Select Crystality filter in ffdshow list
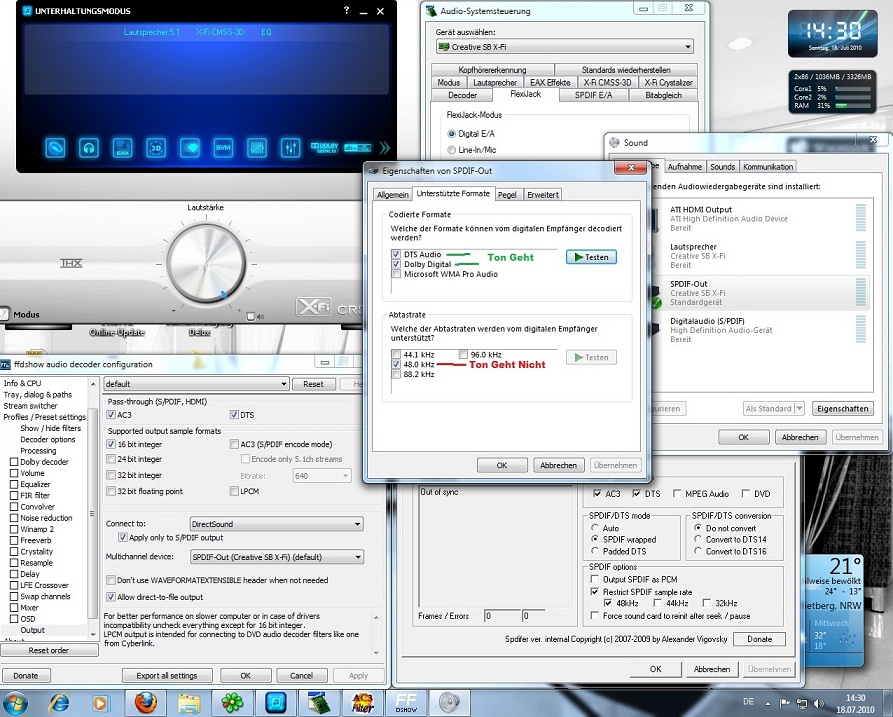893x717 pixels. [x=36, y=551]
